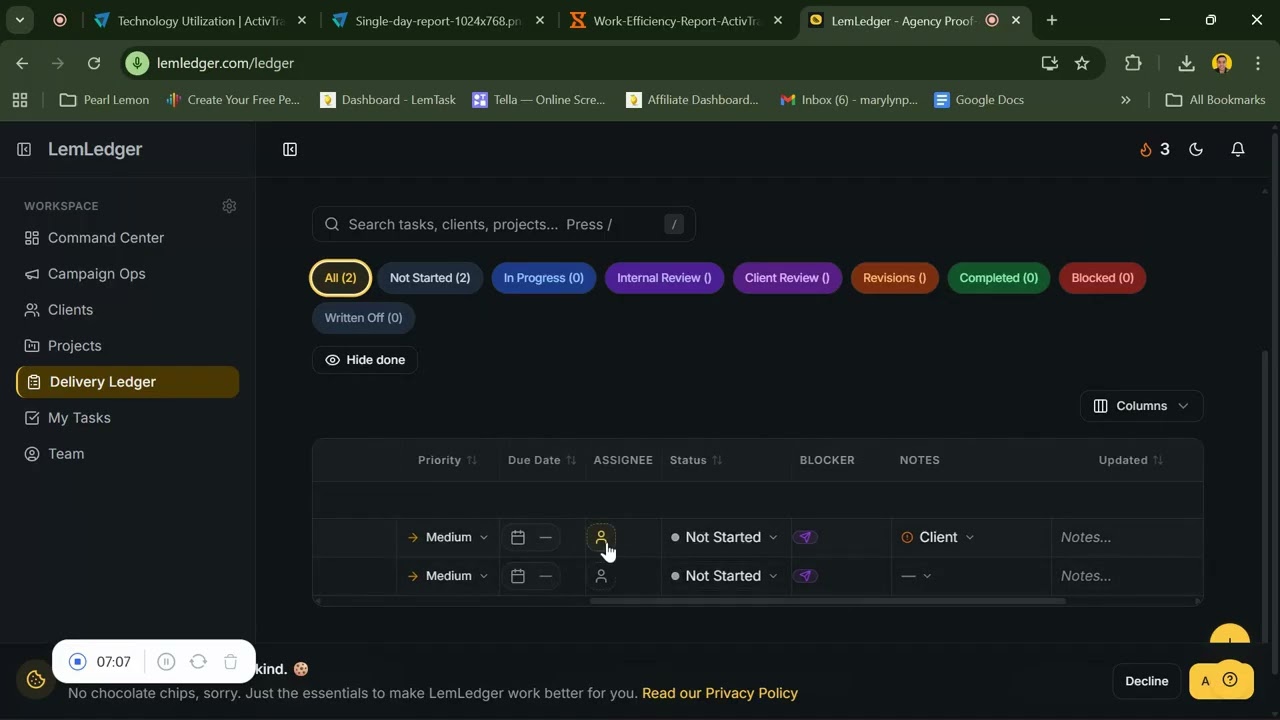Sort by Status column
The width and height of the screenshot is (1280, 720).
tap(696, 460)
